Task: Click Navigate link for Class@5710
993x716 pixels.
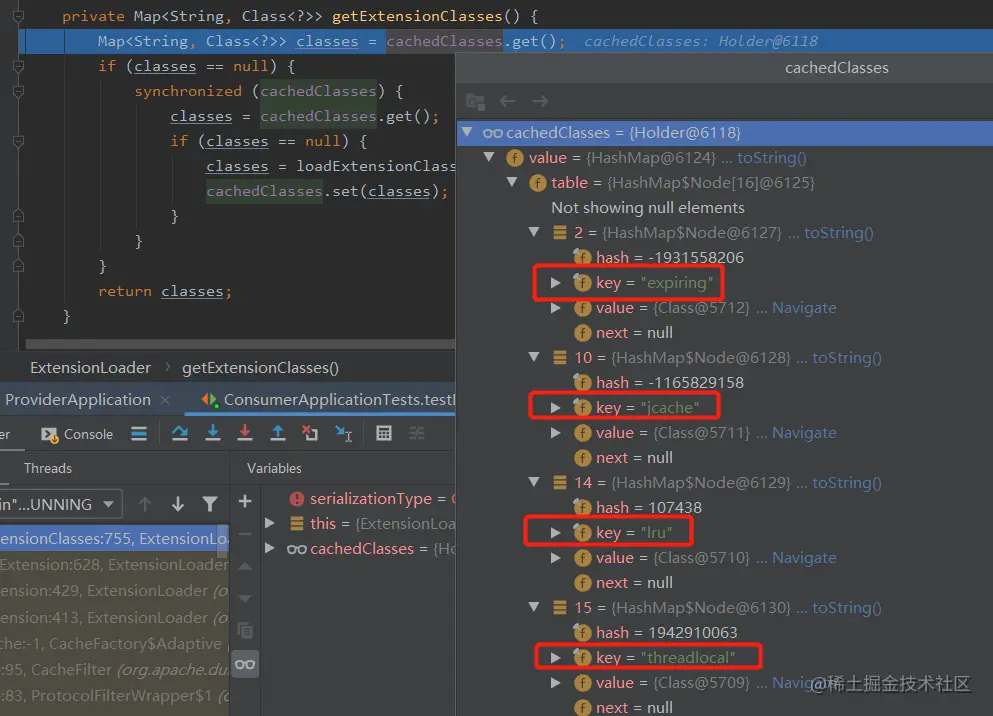Action: click(804, 558)
